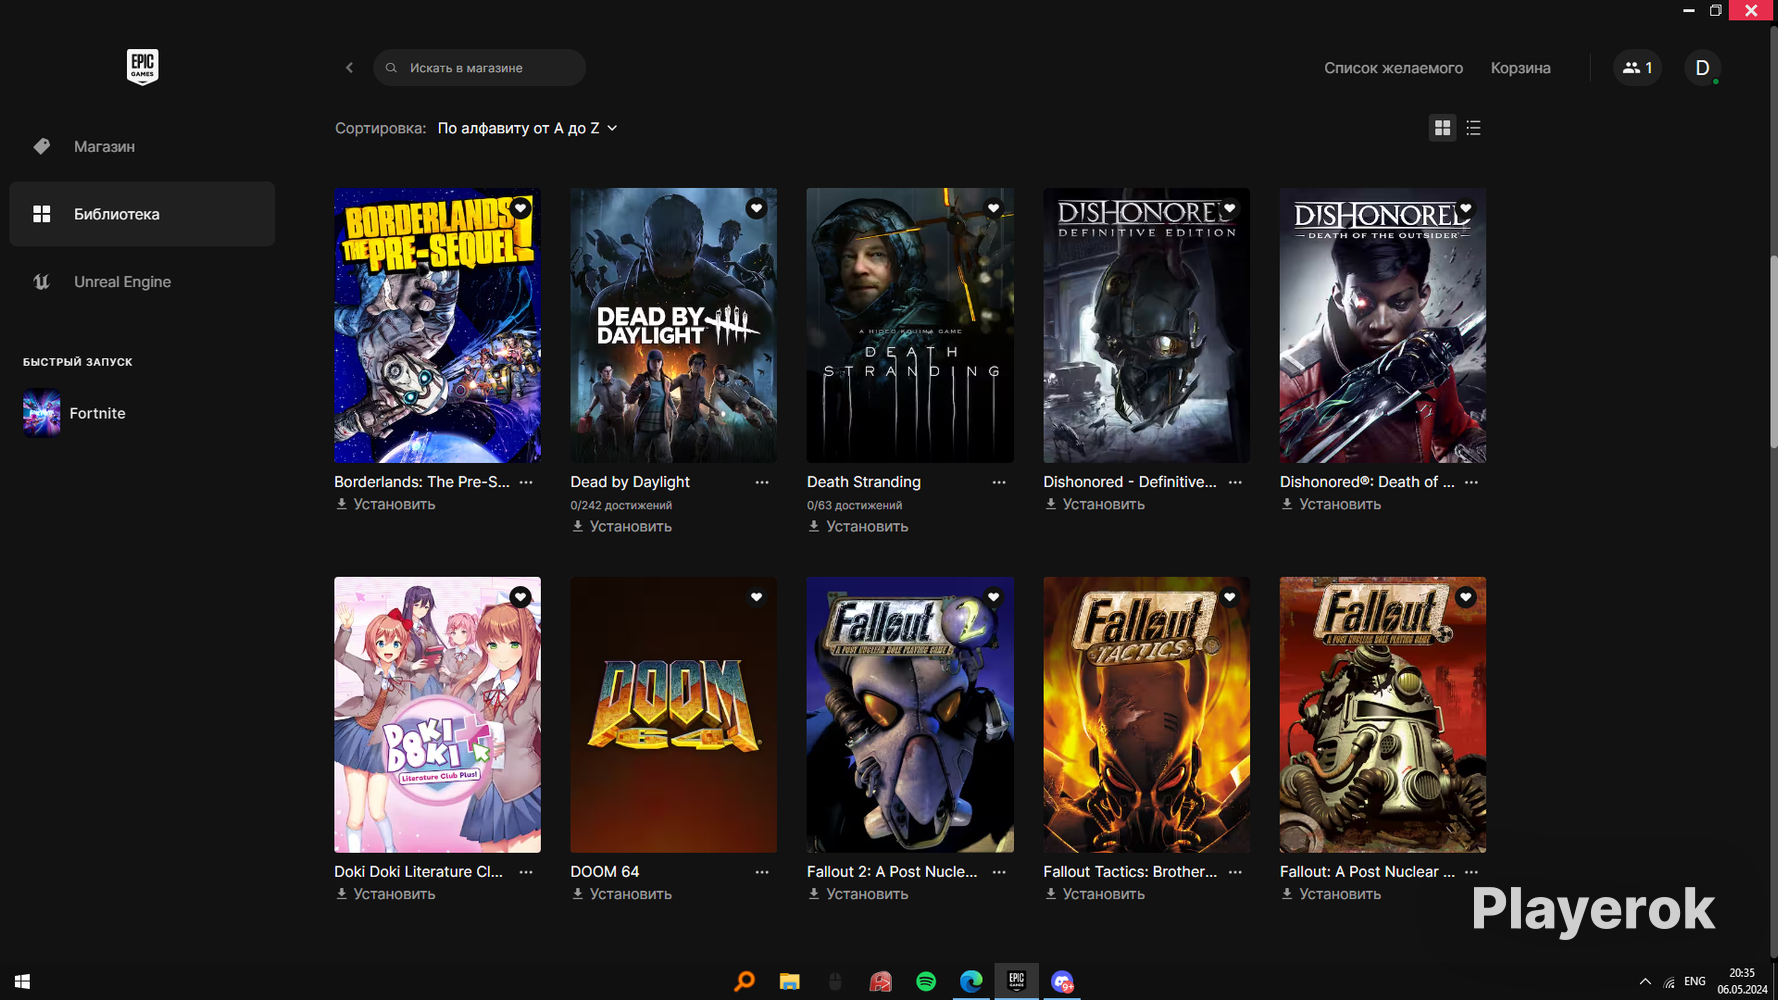Open options for Fallout: A Post Nuclear
The height and width of the screenshot is (1000, 1778).
coord(1471,872)
